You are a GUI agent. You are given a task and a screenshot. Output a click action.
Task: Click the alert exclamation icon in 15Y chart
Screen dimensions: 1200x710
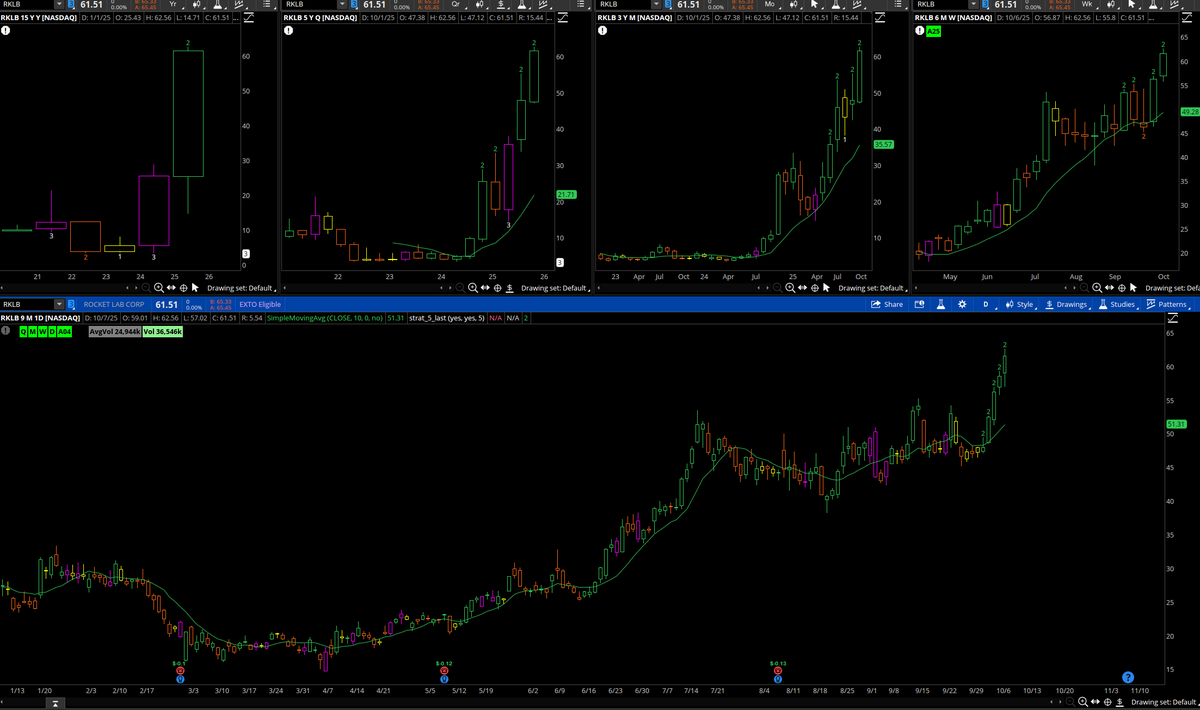point(5,30)
